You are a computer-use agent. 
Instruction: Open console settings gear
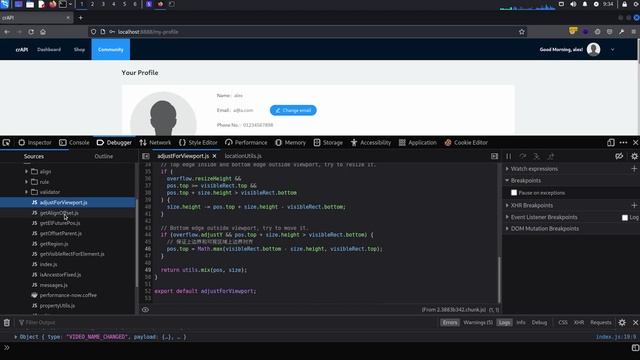(x=622, y=322)
